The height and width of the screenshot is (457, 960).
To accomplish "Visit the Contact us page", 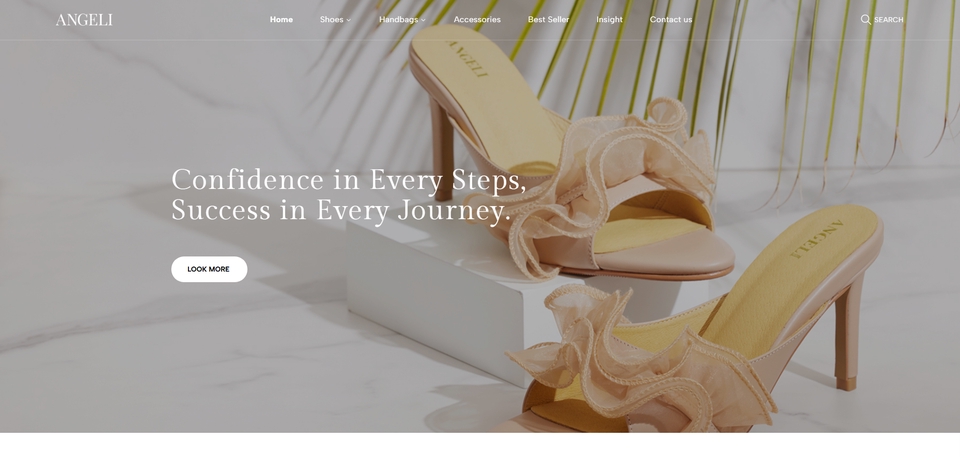I will 671,20.
